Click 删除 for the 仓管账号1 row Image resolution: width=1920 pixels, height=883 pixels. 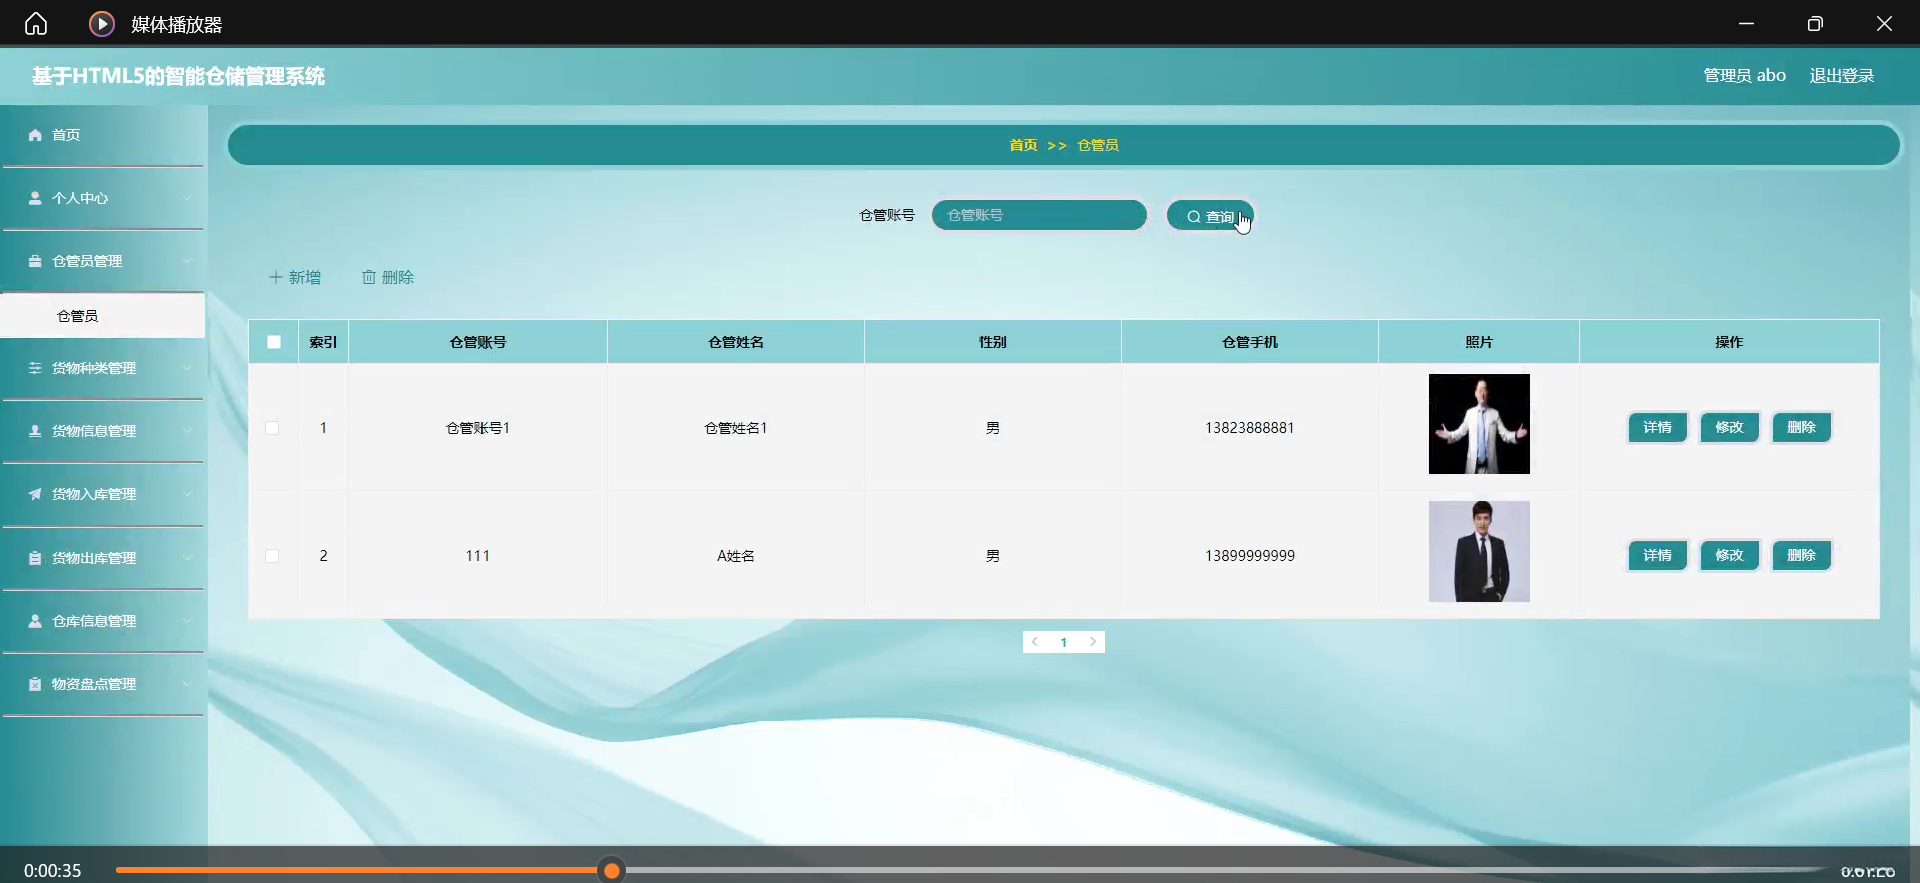1801,428
